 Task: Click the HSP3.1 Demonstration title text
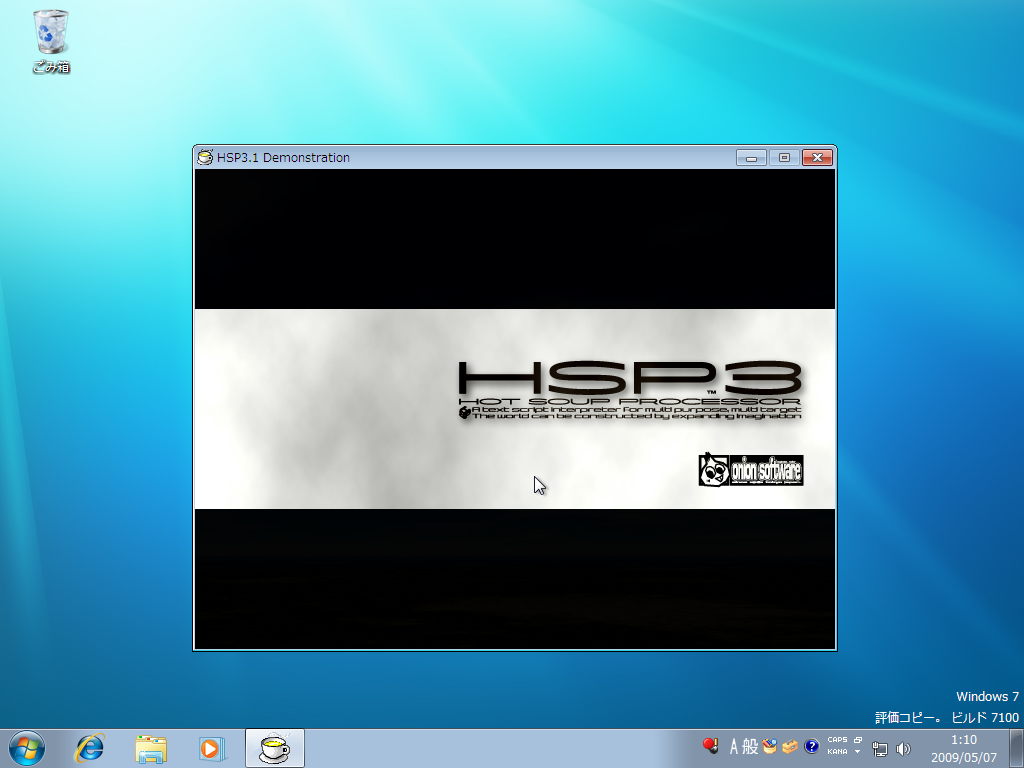283,157
